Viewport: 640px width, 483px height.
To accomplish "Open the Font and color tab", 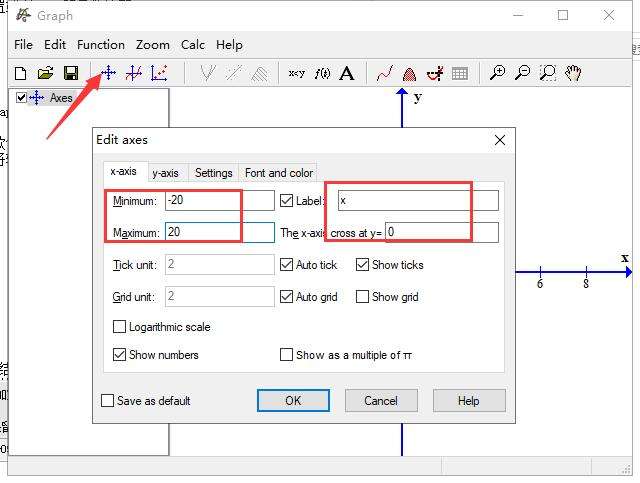I will [279, 173].
